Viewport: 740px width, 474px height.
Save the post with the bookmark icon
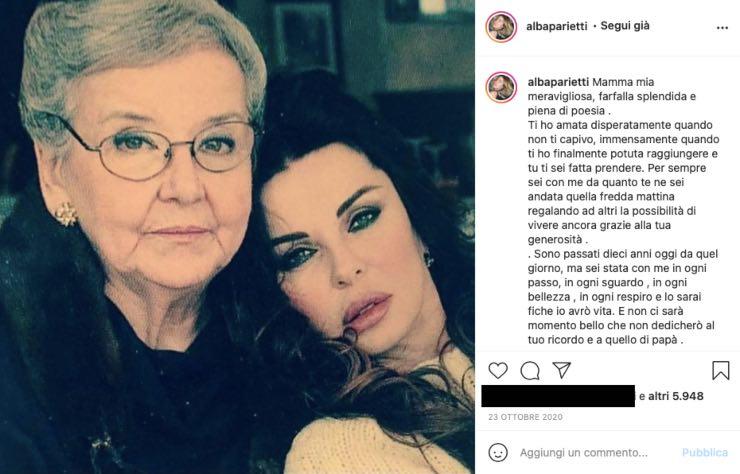coord(721,371)
